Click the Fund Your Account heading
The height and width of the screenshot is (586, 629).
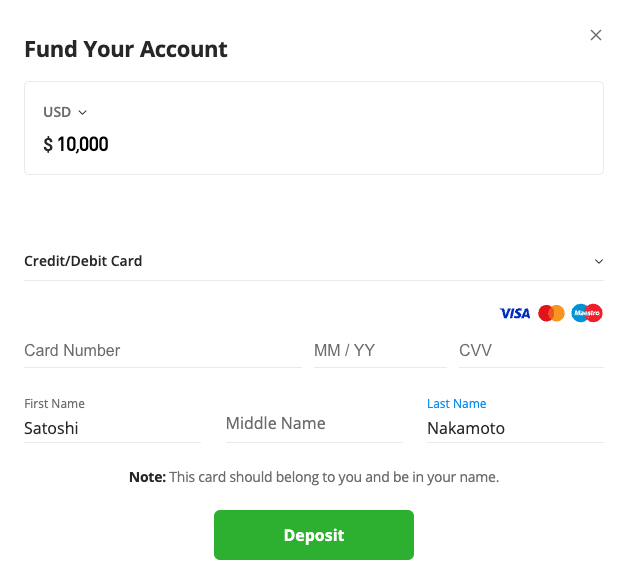[126, 49]
